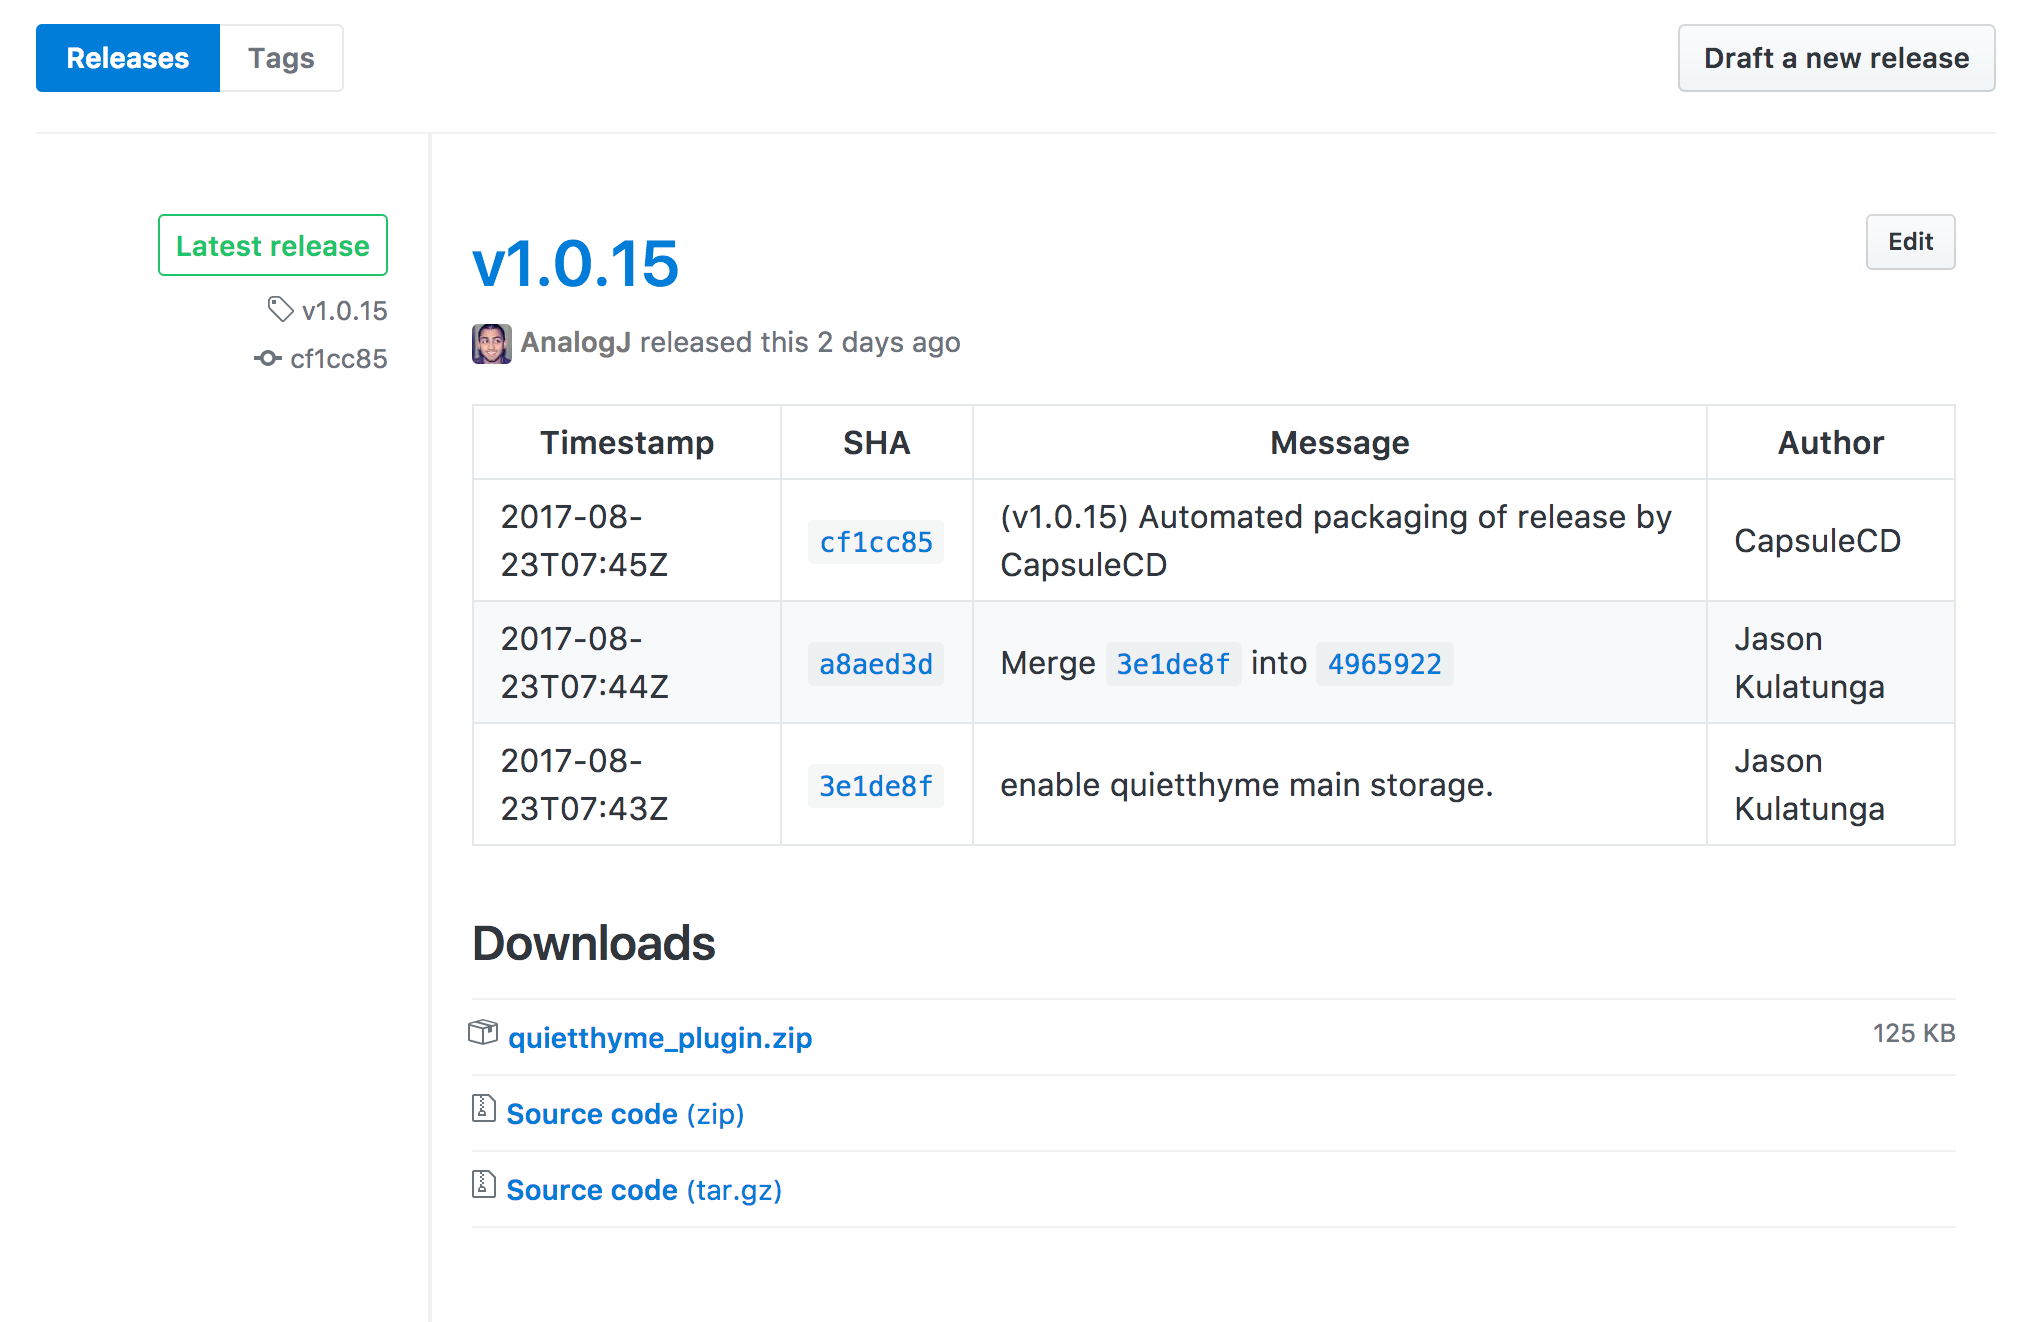
Task: Click the archive icon for Source code (tar.gz)
Action: pyautogui.click(x=484, y=1184)
